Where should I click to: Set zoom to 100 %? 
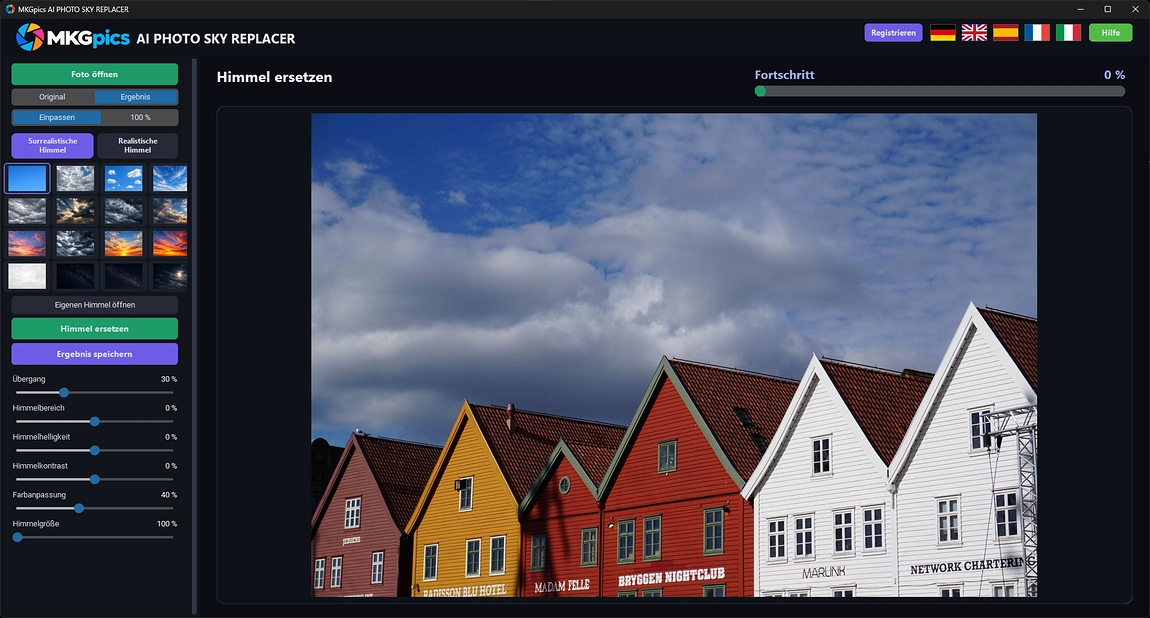pyautogui.click(x=140, y=117)
